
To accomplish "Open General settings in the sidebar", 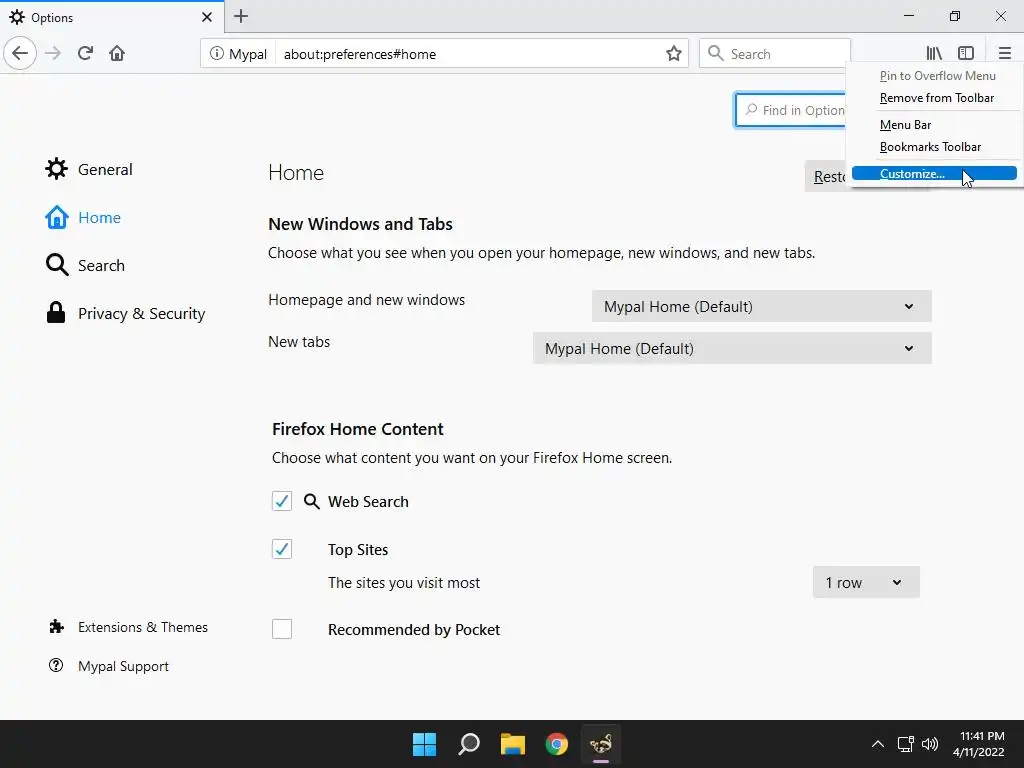I will 89,169.
